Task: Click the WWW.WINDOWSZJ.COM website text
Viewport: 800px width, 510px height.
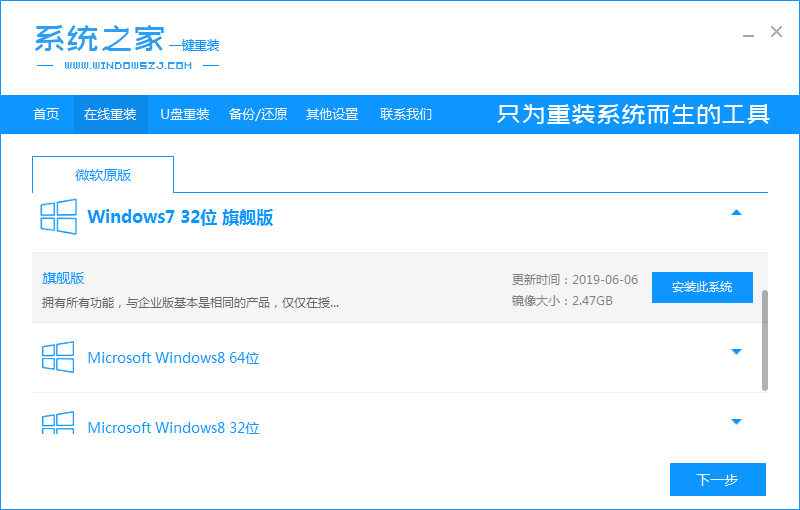Action: click(x=128, y=66)
